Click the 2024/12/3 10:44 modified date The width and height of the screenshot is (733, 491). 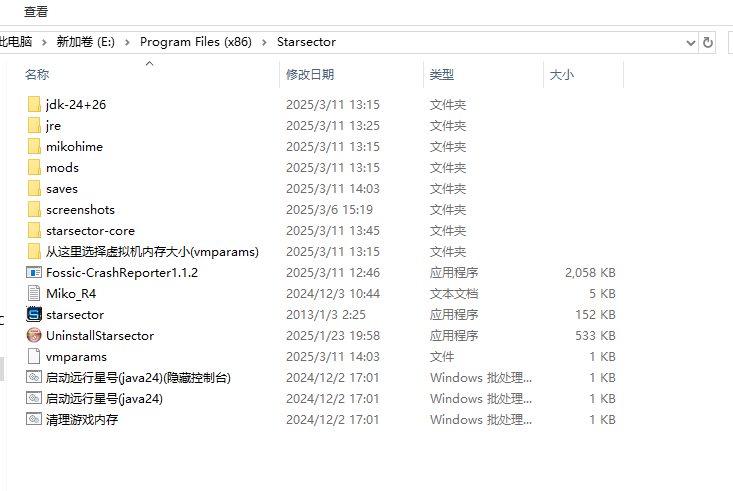tap(333, 293)
